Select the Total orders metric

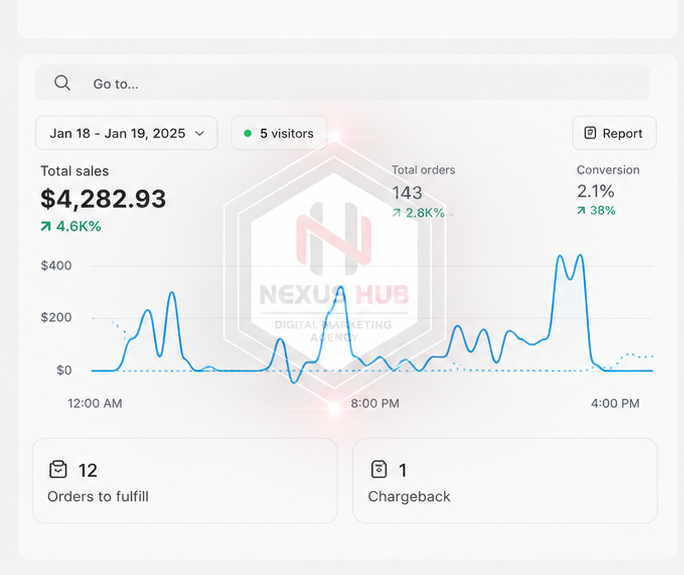423,170
